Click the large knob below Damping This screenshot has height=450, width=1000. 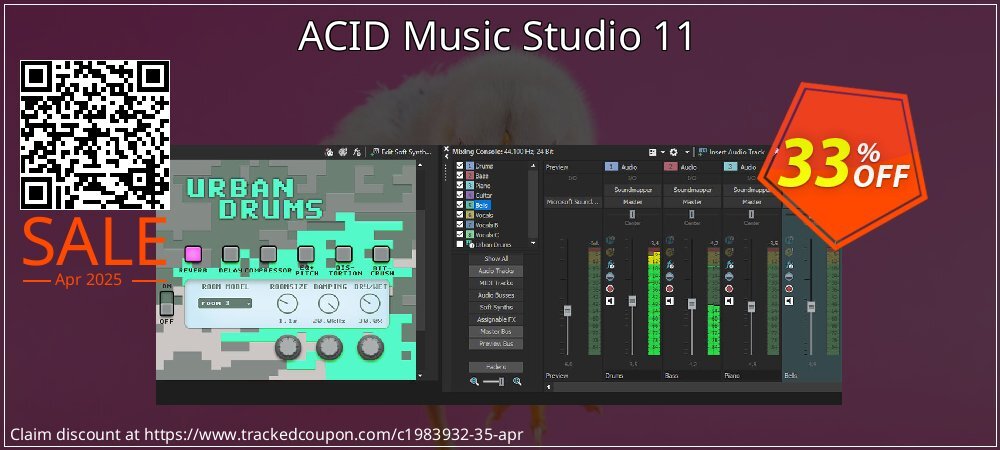point(329,347)
